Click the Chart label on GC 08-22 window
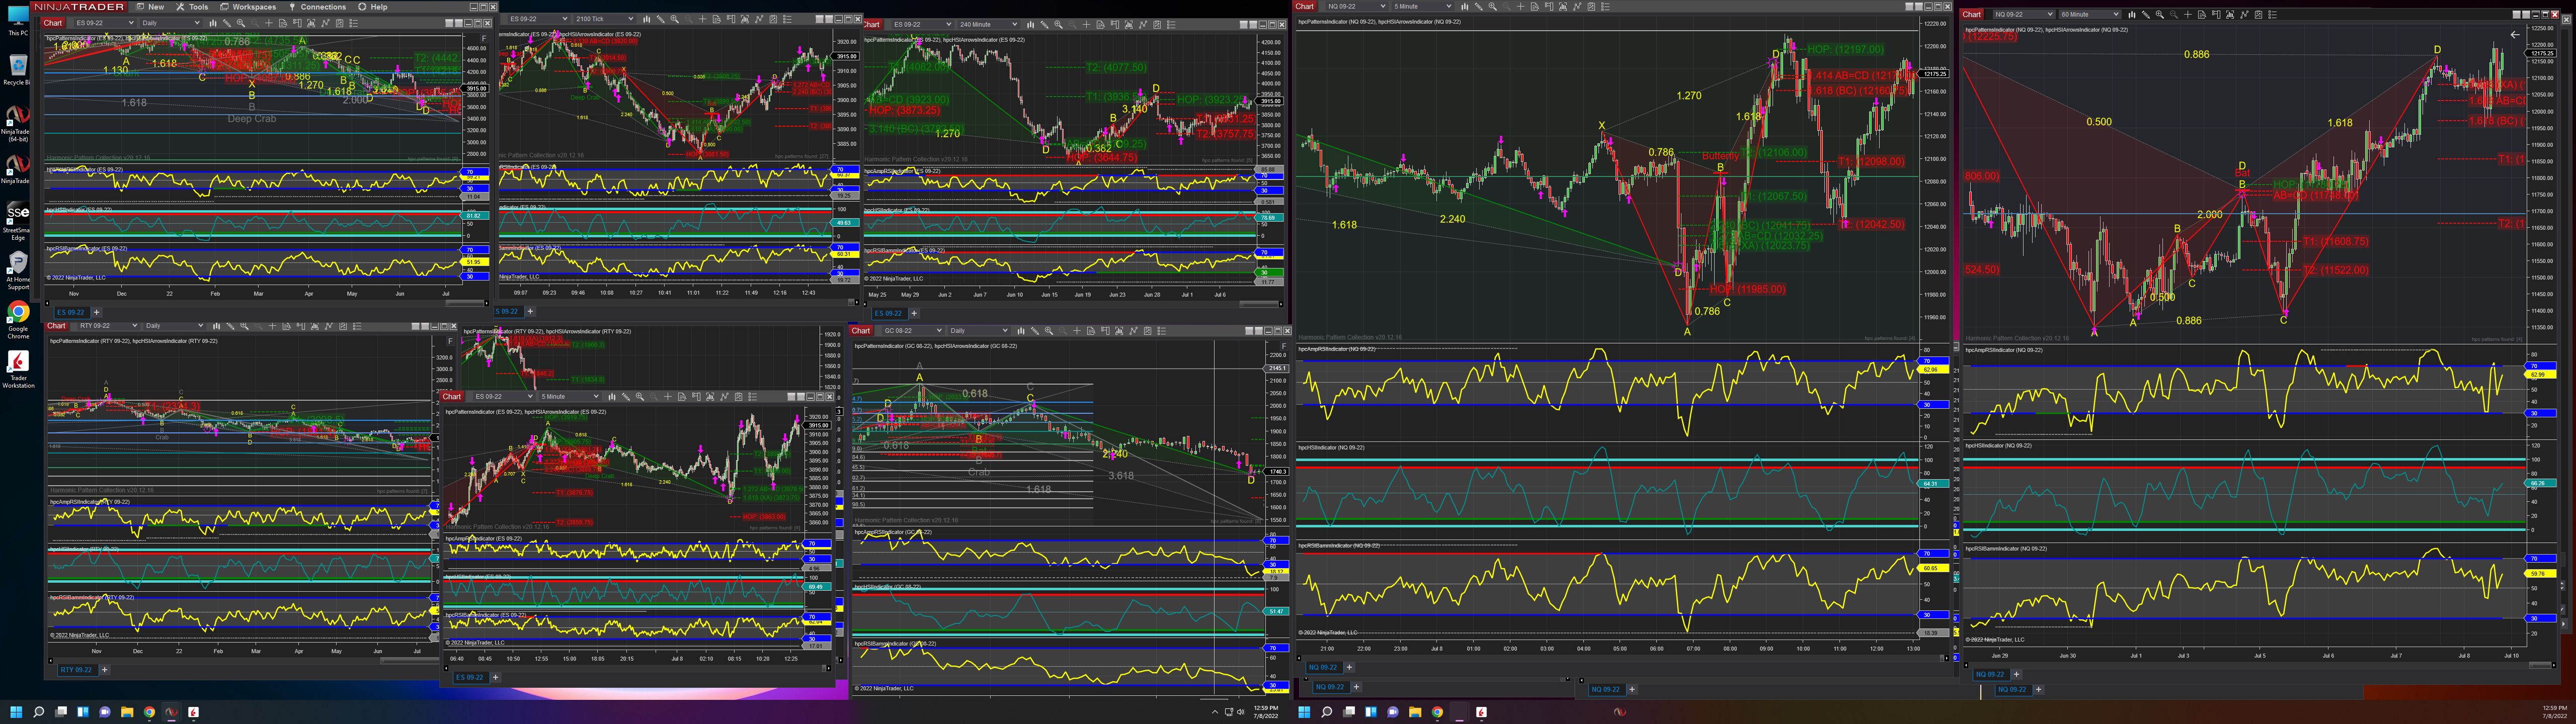 (861, 330)
